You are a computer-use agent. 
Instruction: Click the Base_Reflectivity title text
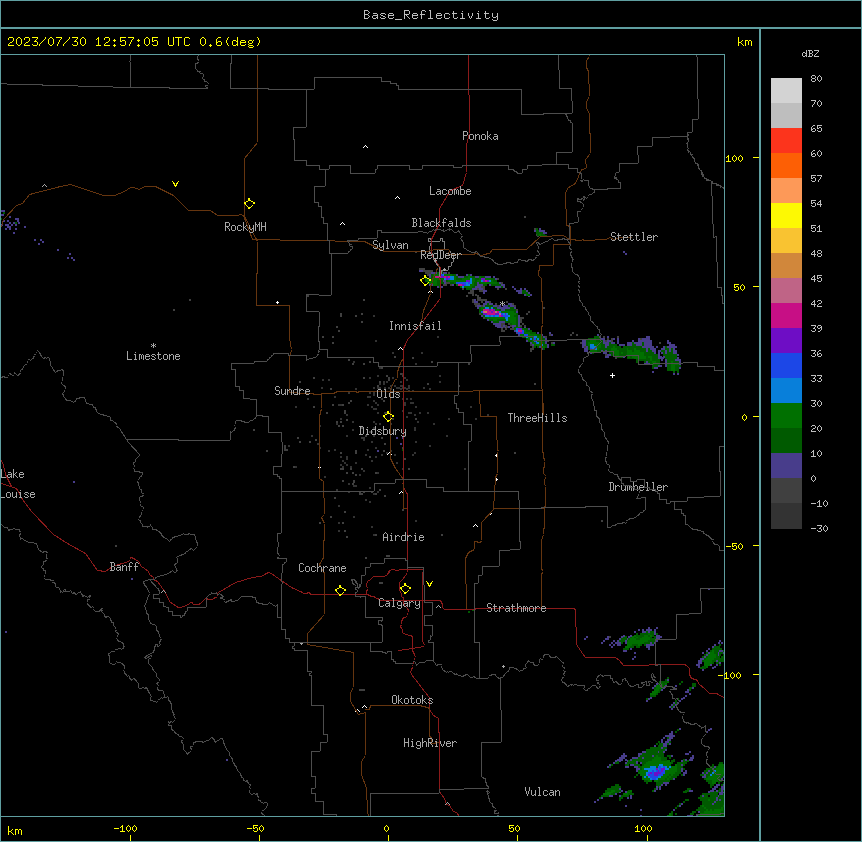431,15
